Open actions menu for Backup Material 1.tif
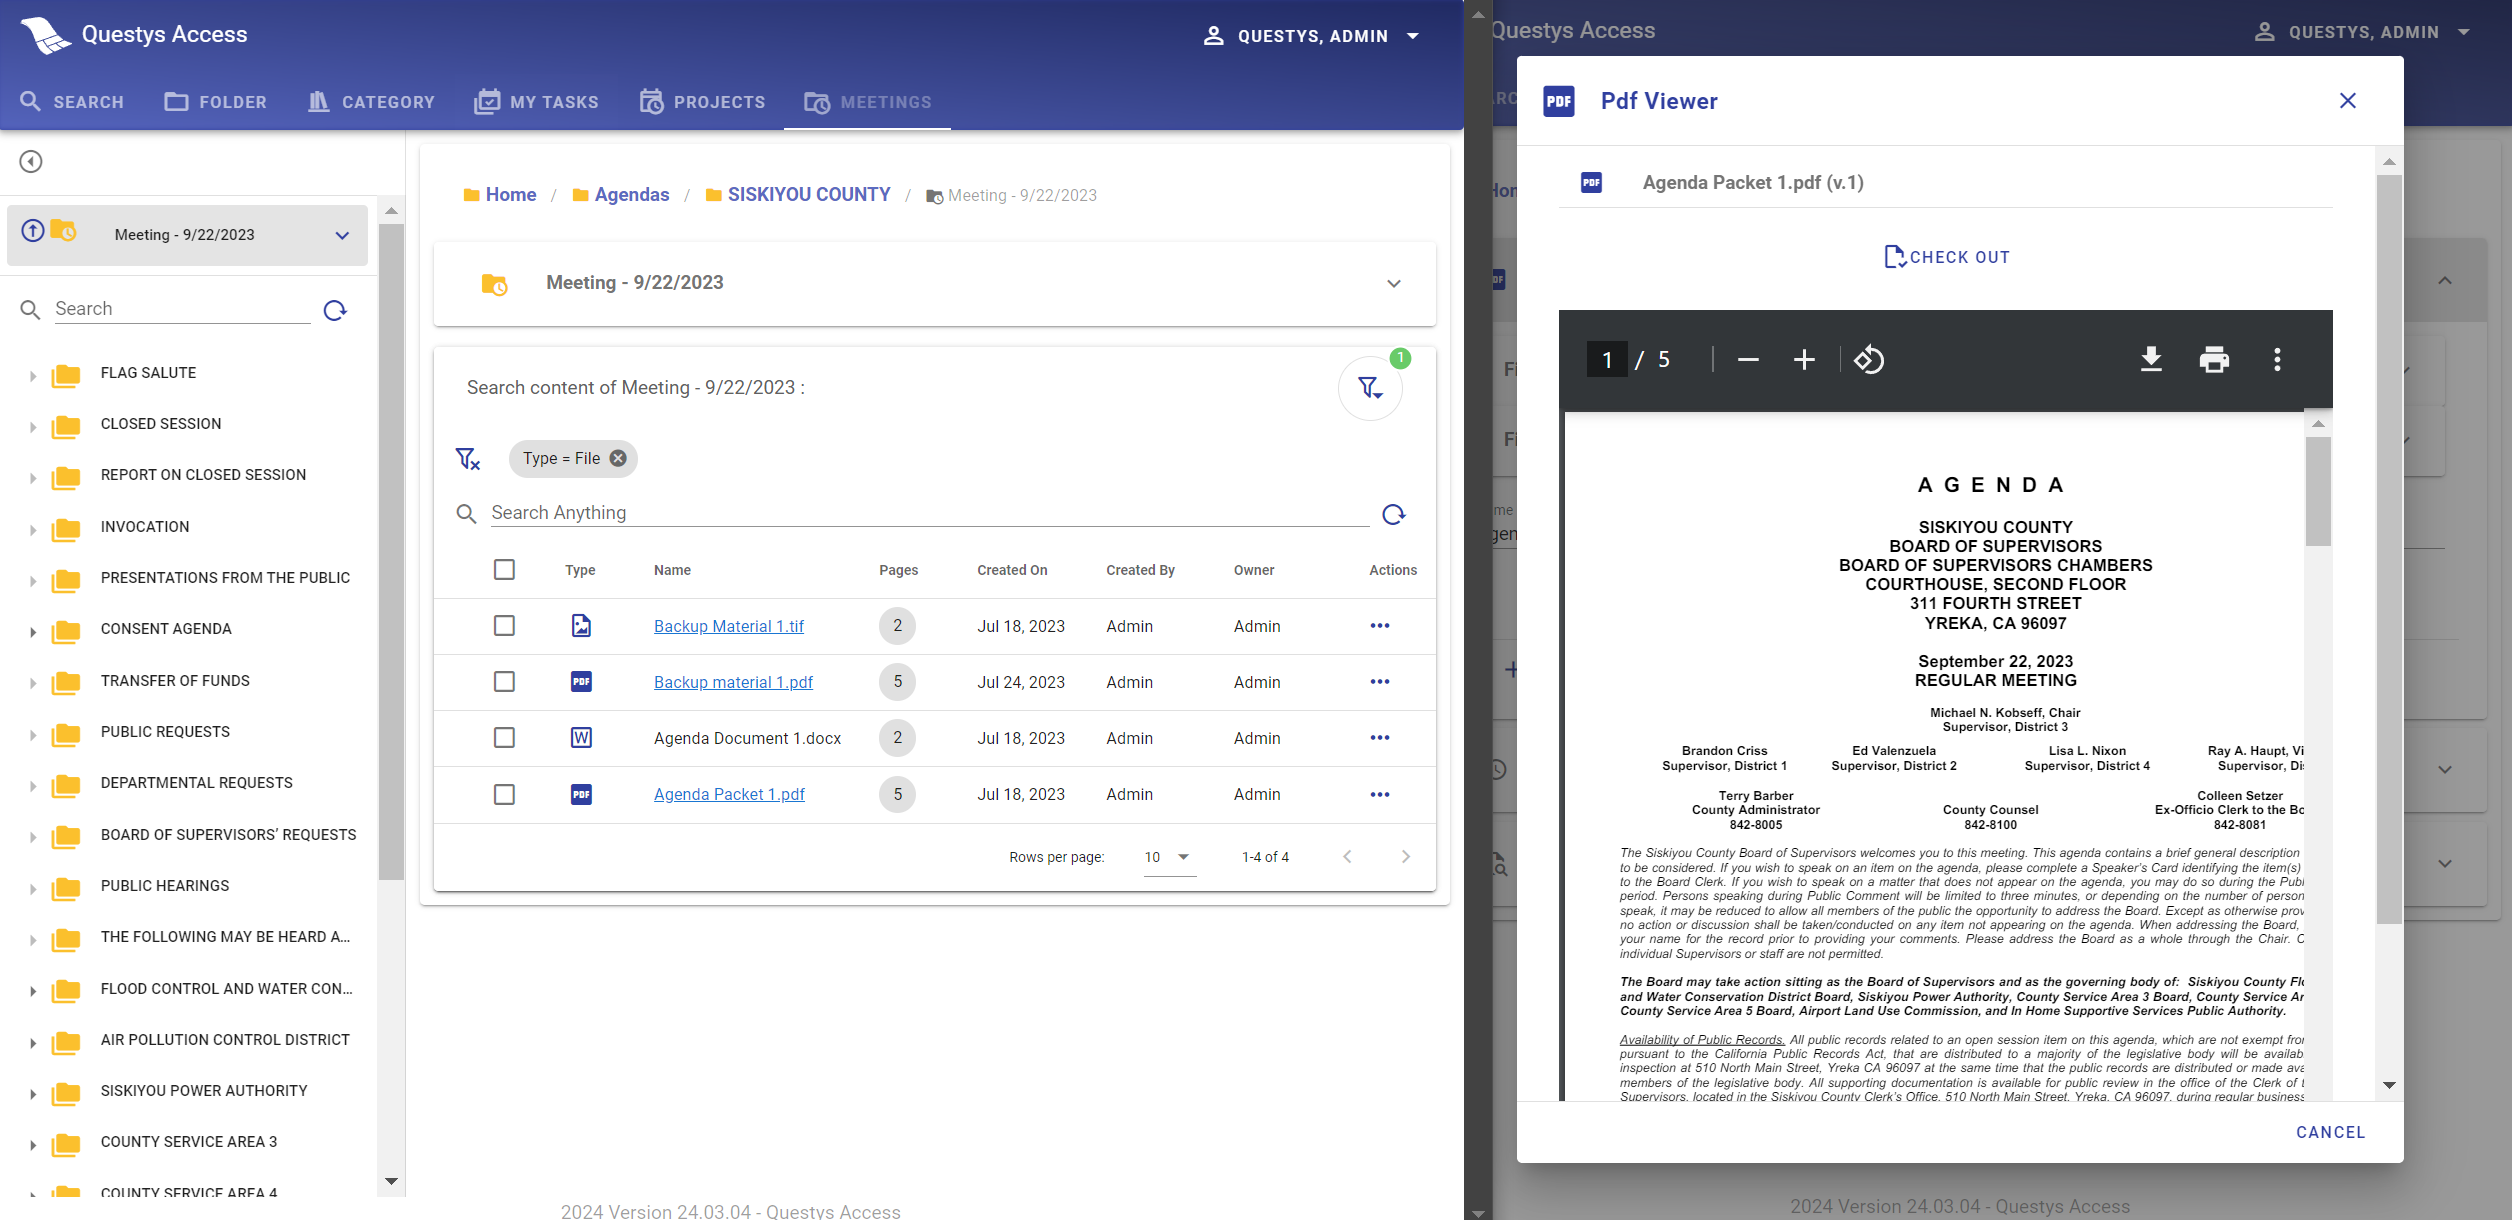2512x1220 pixels. pos(1380,626)
